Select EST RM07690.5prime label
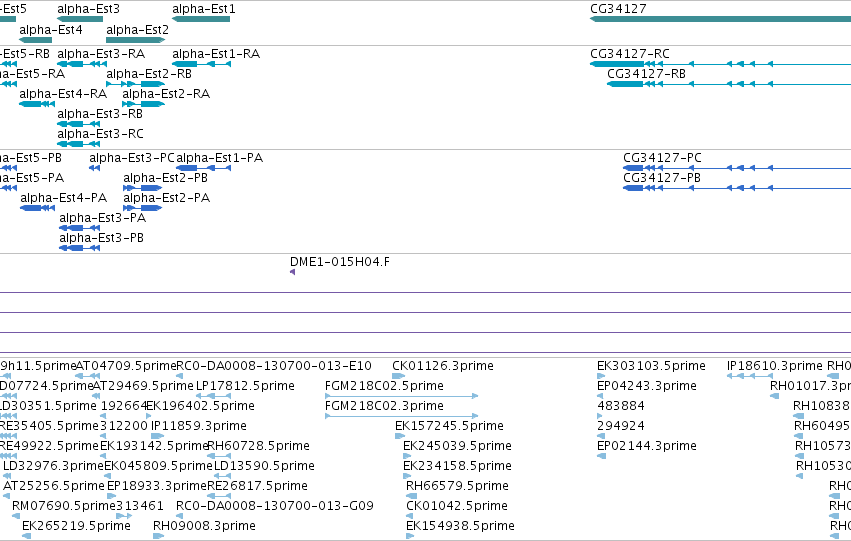 pyautogui.click(x=64, y=507)
